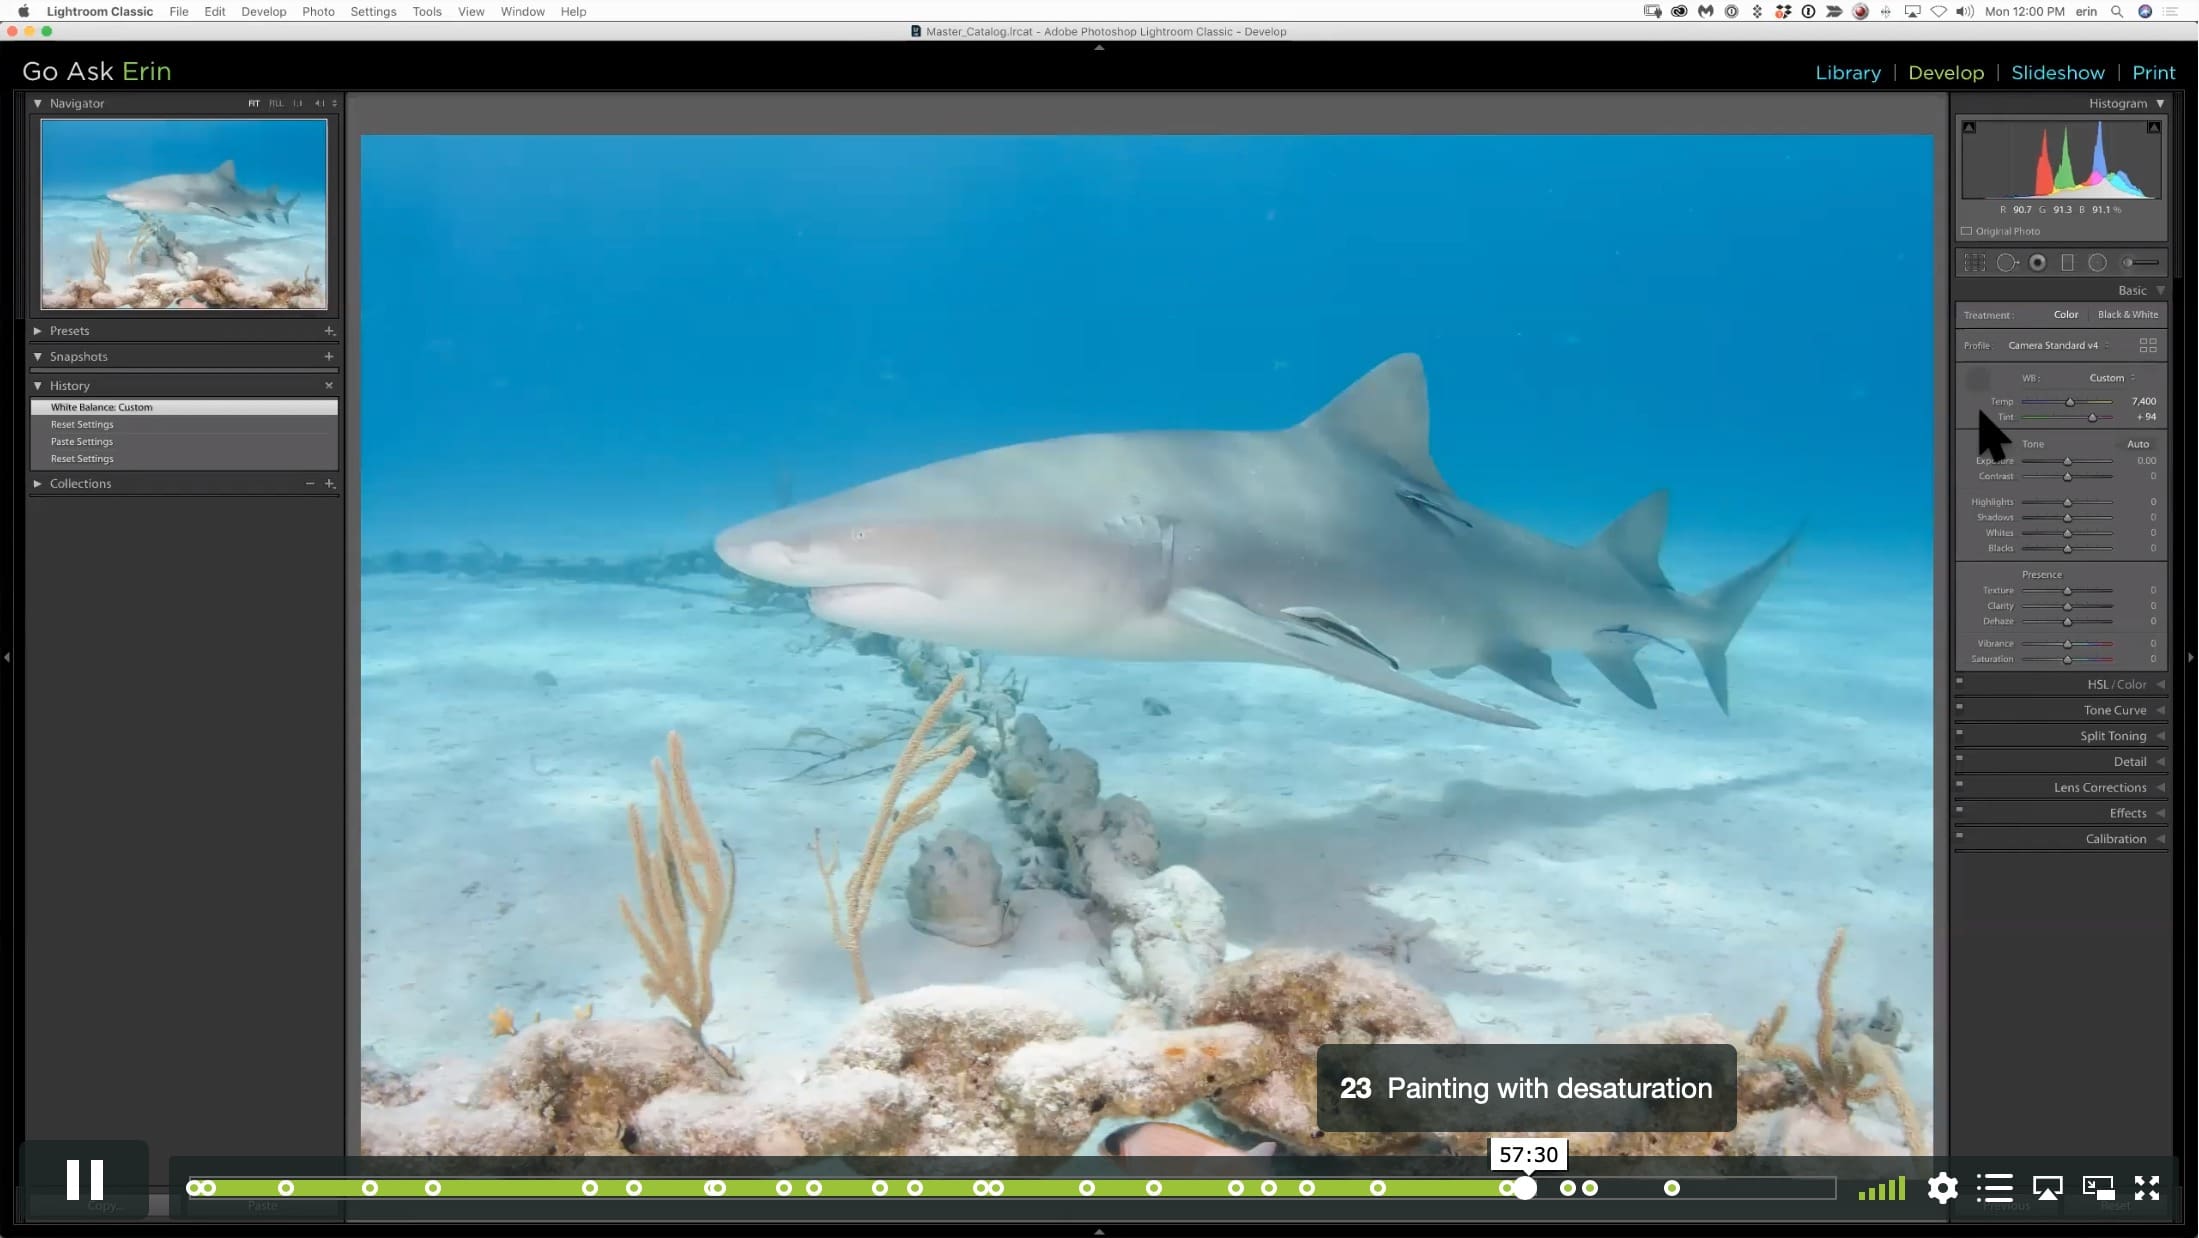This screenshot has height=1238, width=2199.
Task: Open the chapter list icon in player
Action: [1994, 1188]
